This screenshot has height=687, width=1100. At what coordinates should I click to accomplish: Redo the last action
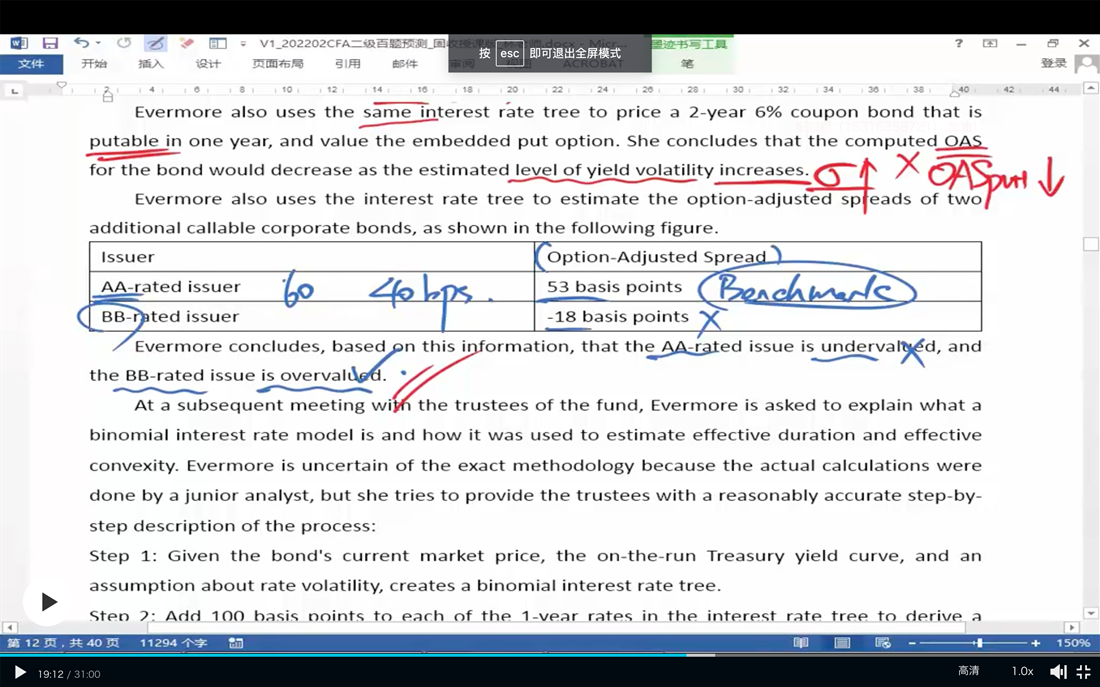tap(124, 44)
